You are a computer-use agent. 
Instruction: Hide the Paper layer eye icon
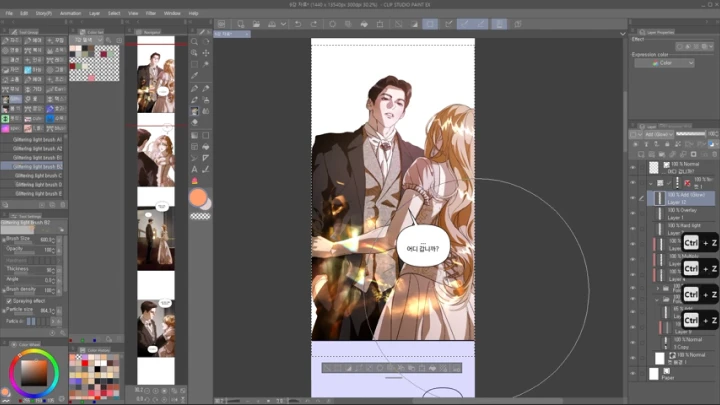[633, 374]
